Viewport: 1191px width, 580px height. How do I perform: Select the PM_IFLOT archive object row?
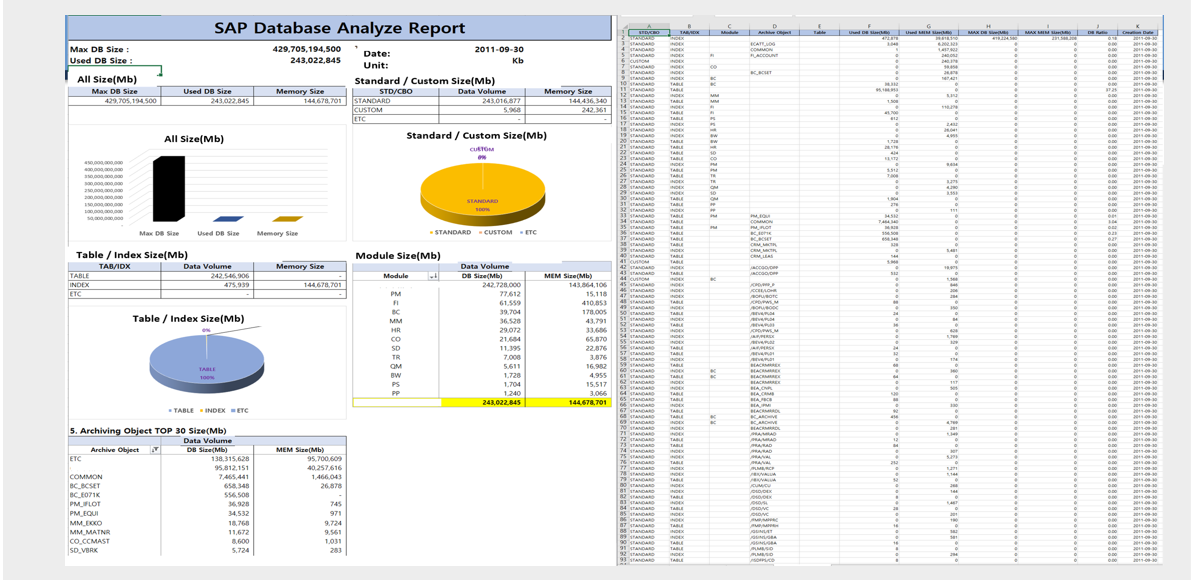(207, 504)
